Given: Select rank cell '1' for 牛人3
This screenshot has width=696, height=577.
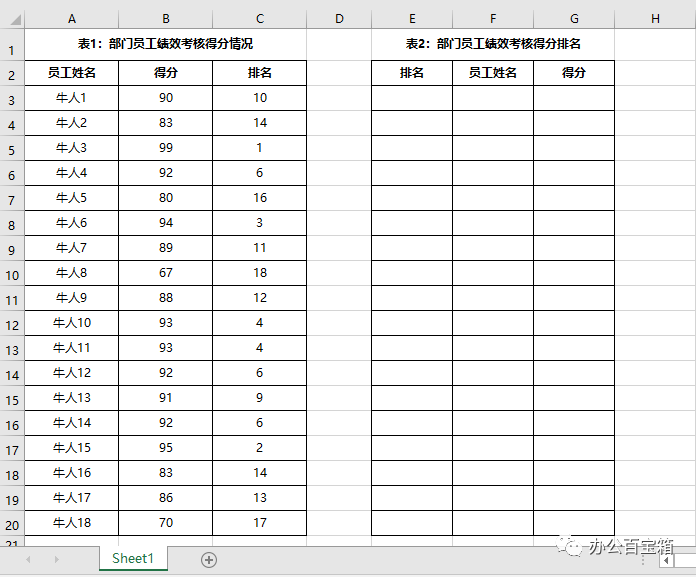Looking at the screenshot, I should pos(260,148).
